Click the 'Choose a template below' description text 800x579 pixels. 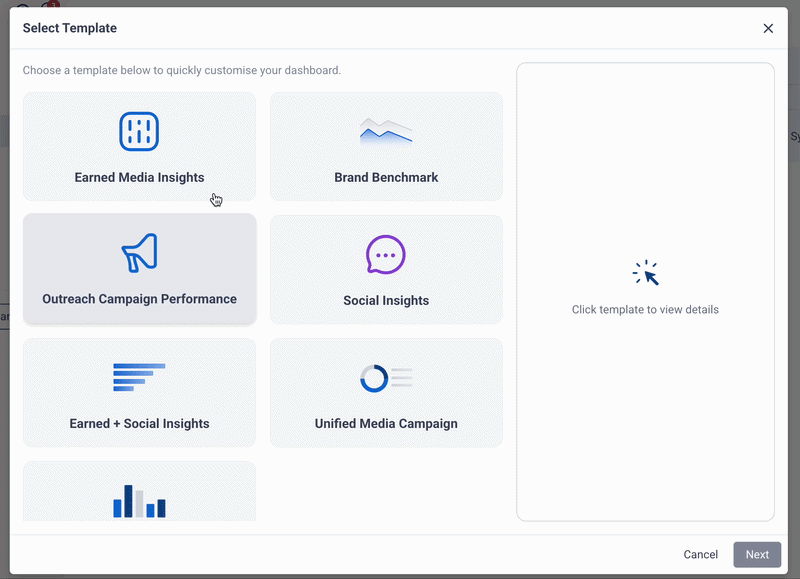(x=182, y=71)
